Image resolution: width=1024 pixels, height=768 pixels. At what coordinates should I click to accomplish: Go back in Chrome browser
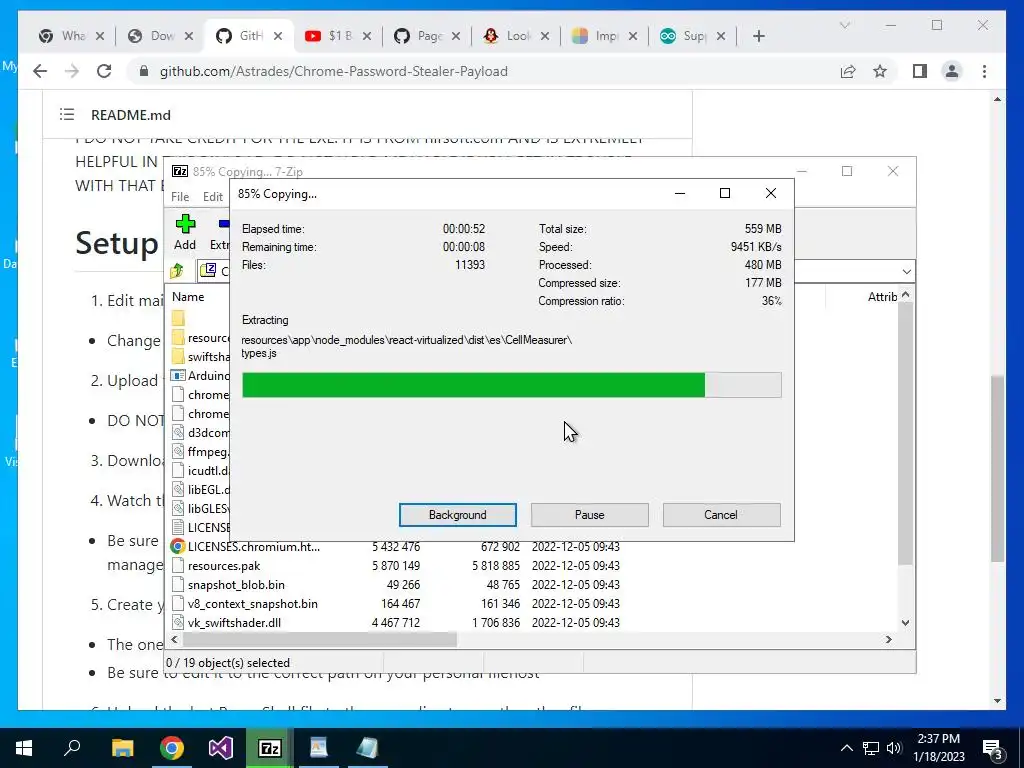[40, 71]
